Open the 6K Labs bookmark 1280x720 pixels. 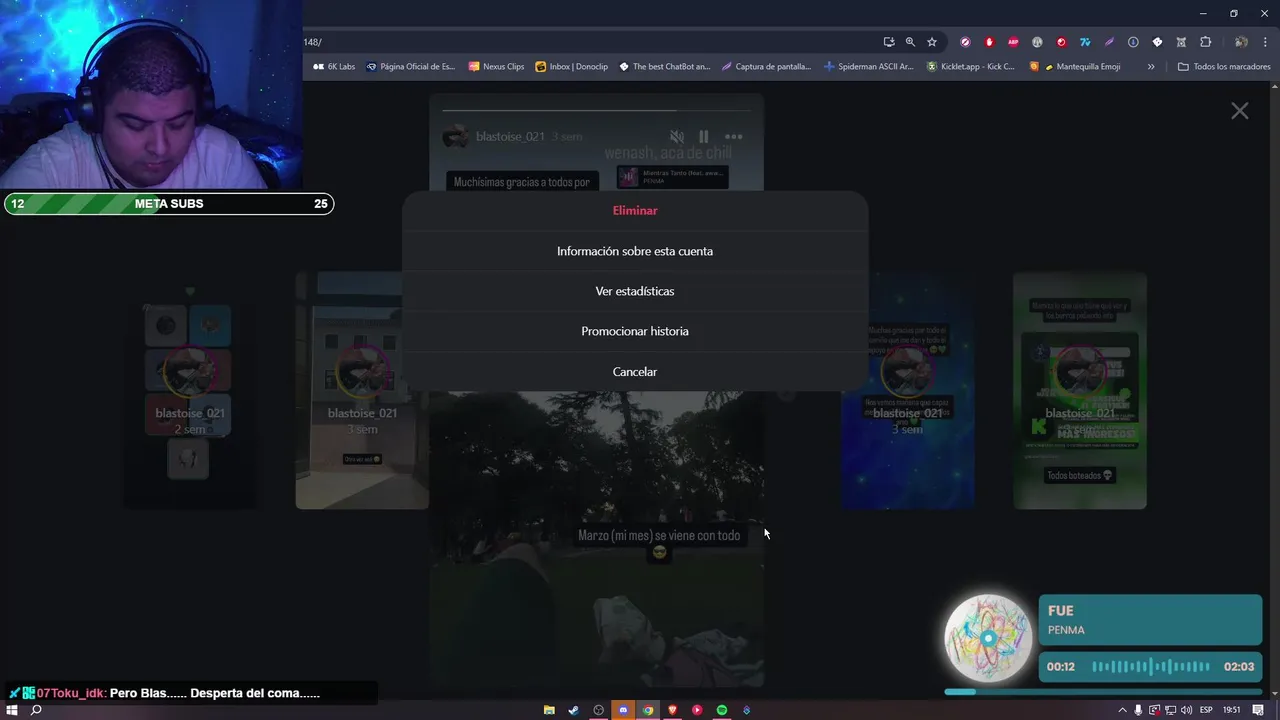(334, 67)
